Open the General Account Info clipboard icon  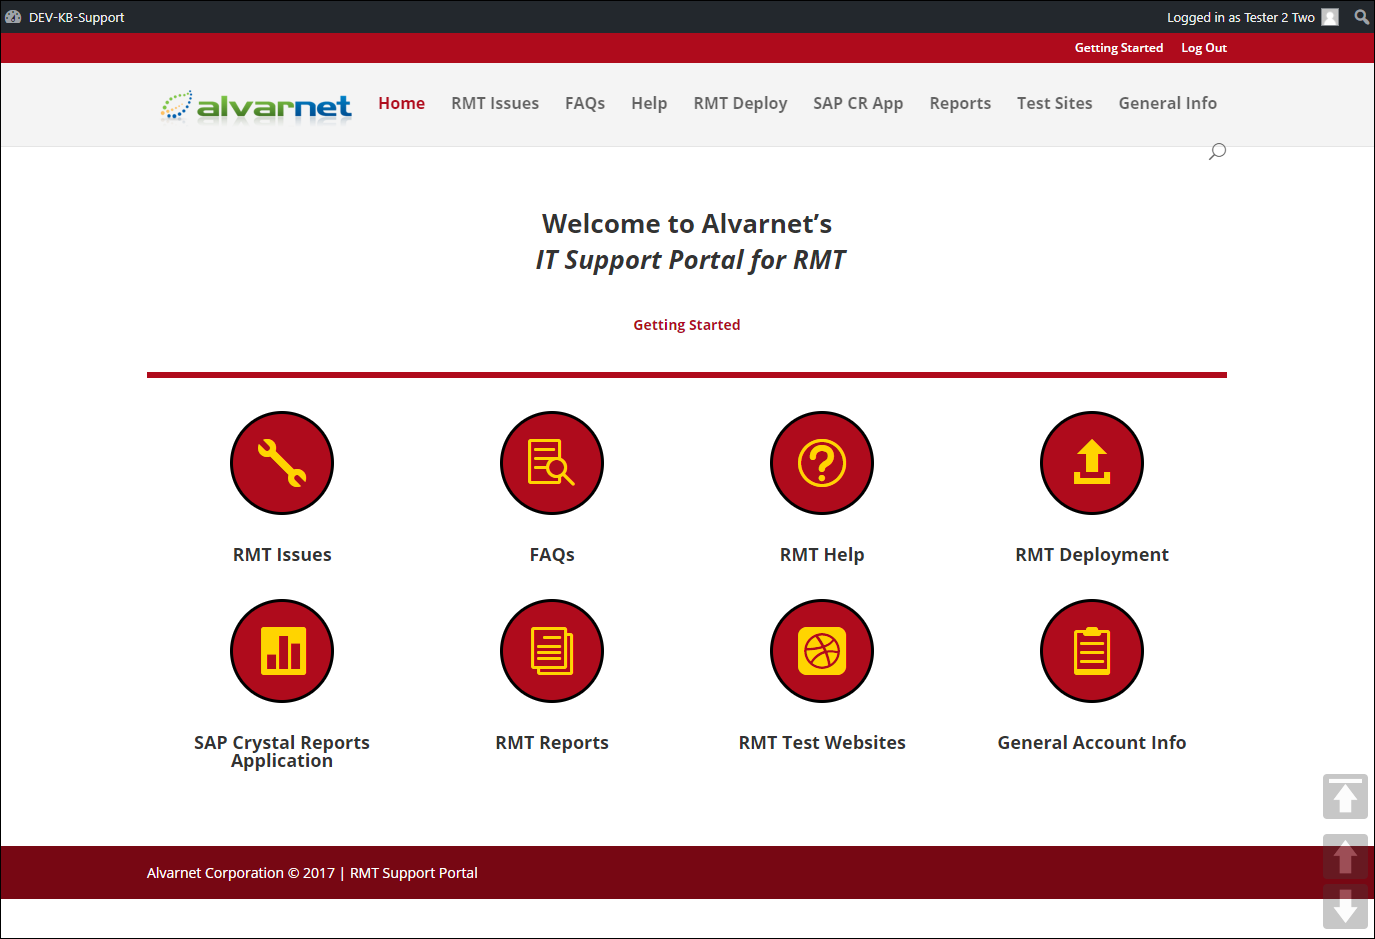pyautogui.click(x=1092, y=651)
